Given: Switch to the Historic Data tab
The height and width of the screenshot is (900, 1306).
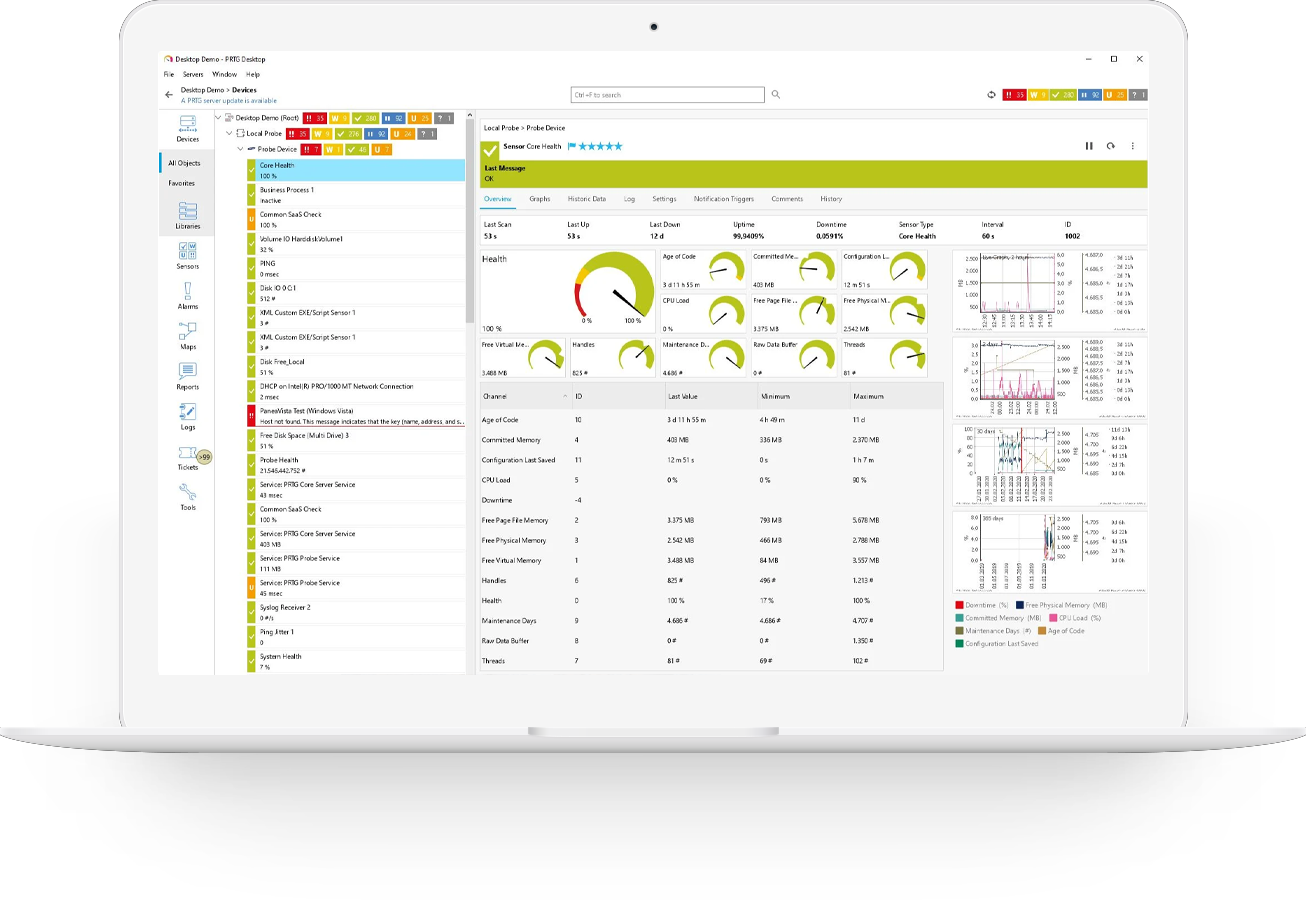Looking at the screenshot, I should 587,199.
